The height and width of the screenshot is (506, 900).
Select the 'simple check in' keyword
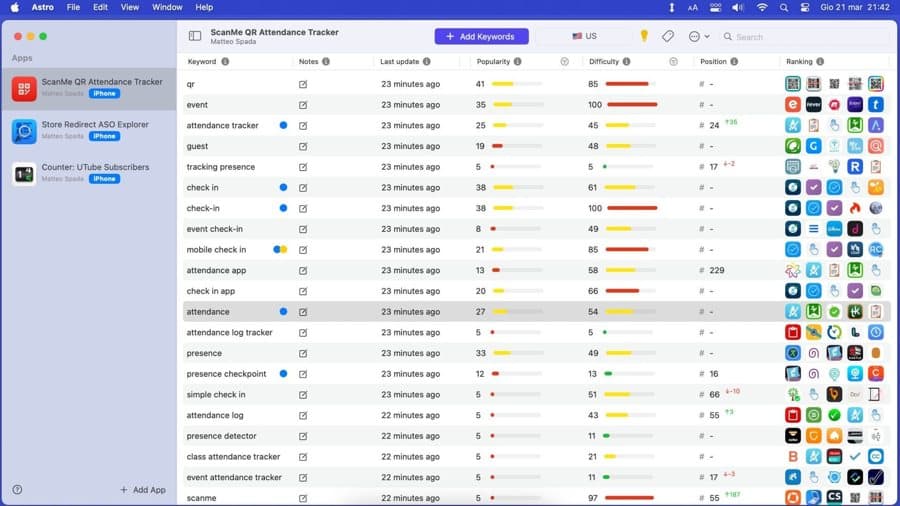(x=216, y=395)
